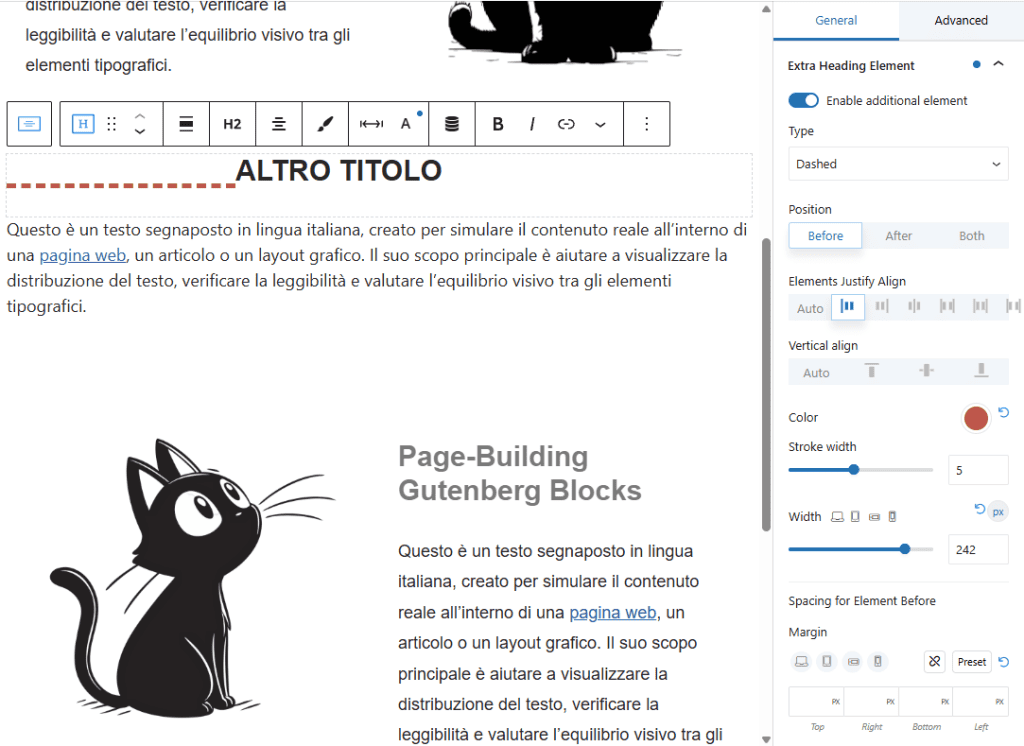The height and width of the screenshot is (746, 1024).
Task: Select the parent block button in toolbar
Action: pyautogui.click(x=29, y=123)
